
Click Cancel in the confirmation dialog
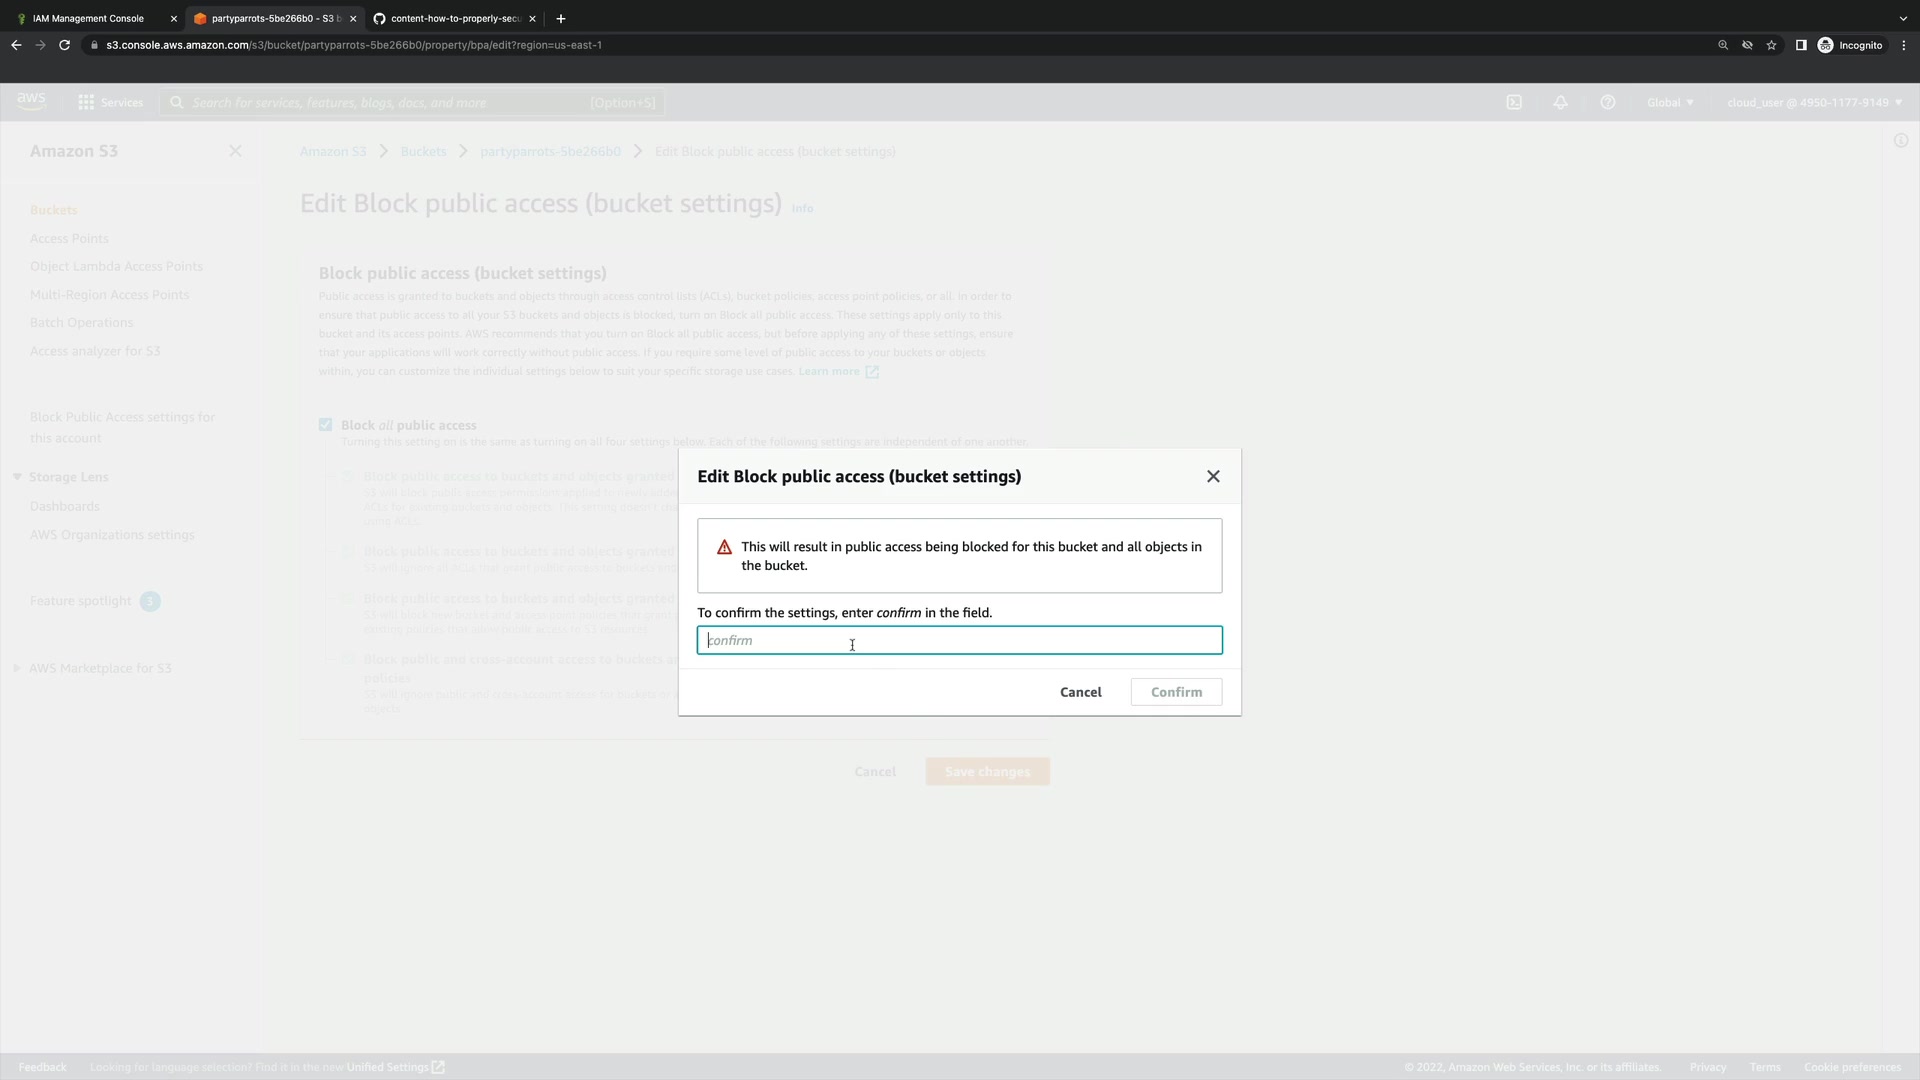tap(1080, 692)
